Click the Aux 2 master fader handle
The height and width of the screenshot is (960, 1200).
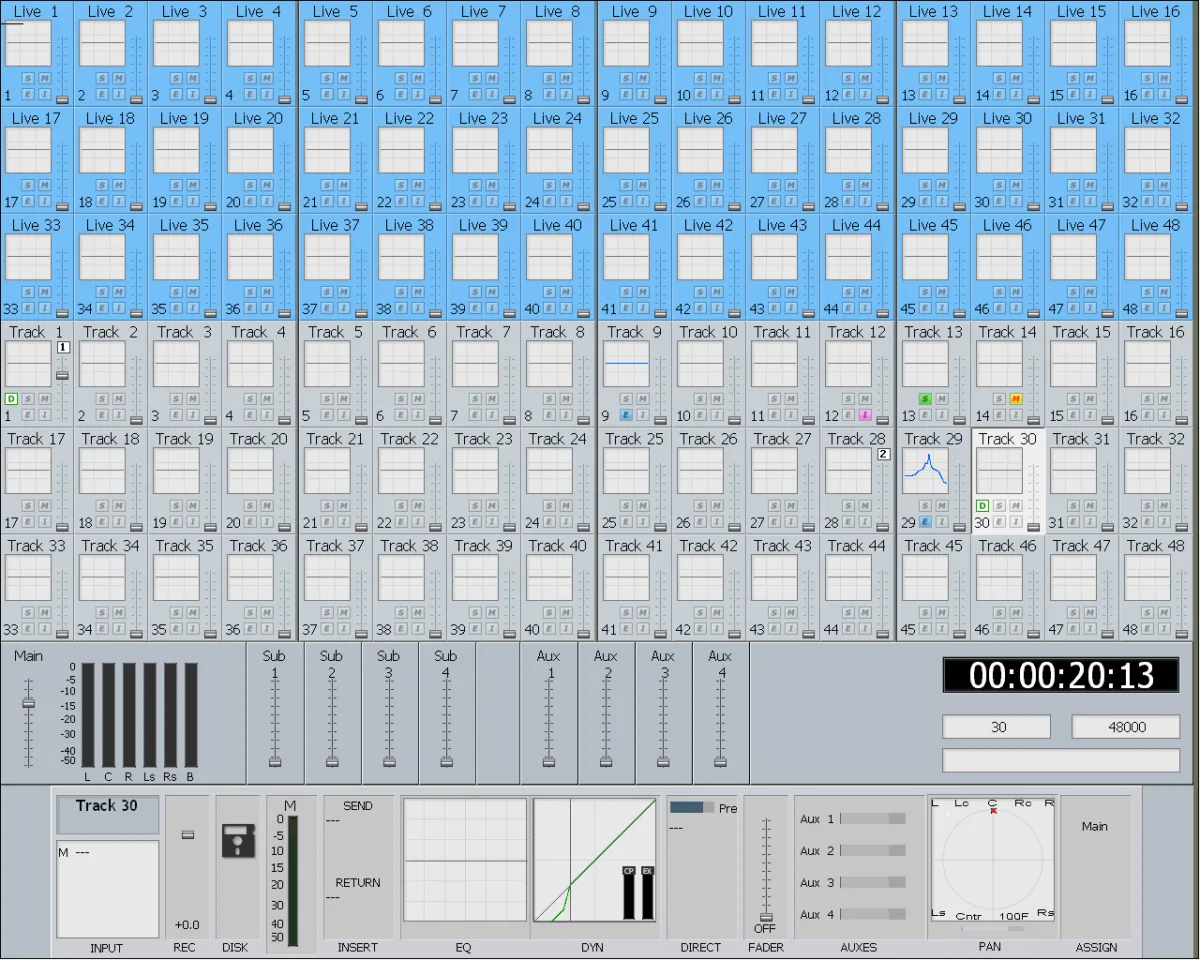[605, 761]
